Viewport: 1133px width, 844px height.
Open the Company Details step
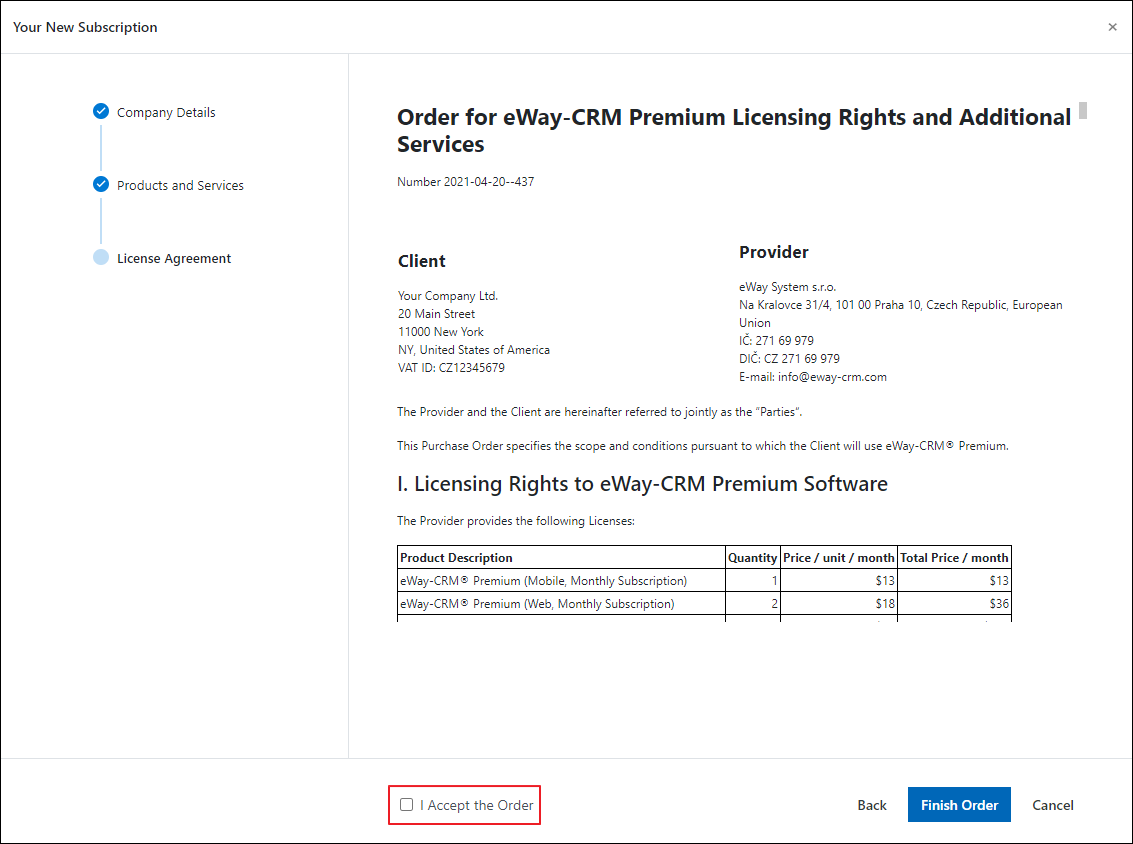pos(166,112)
